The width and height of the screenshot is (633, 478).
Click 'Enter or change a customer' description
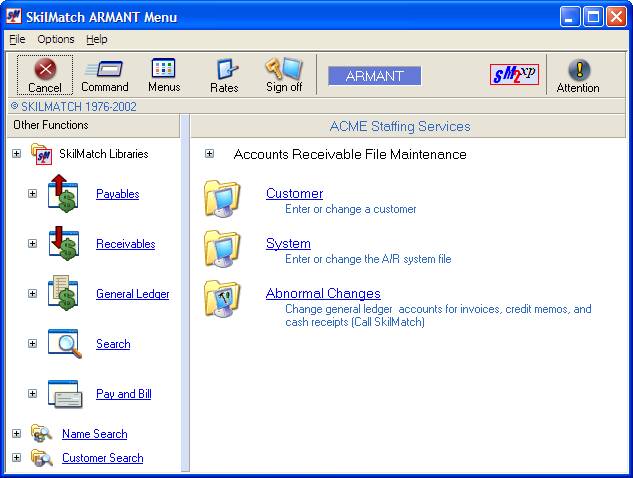click(x=350, y=209)
